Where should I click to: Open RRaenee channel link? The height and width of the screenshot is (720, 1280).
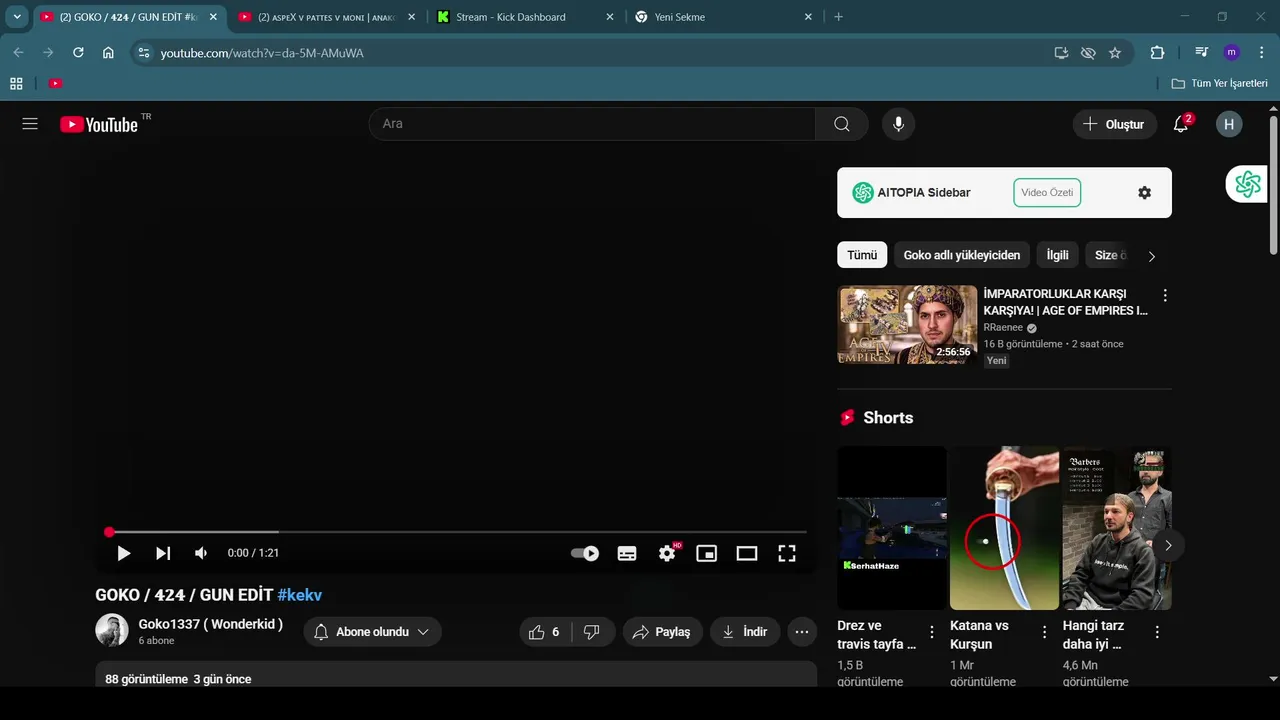1003,327
